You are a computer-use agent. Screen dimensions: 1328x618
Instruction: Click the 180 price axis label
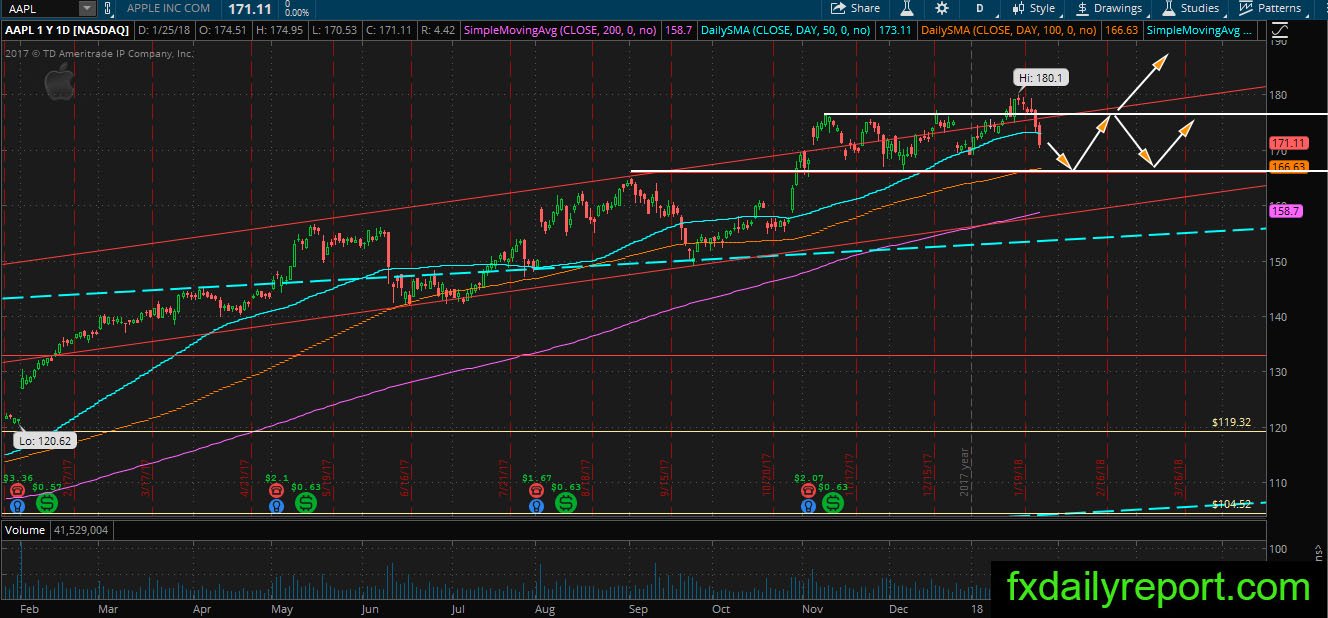pyautogui.click(x=1278, y=95)
